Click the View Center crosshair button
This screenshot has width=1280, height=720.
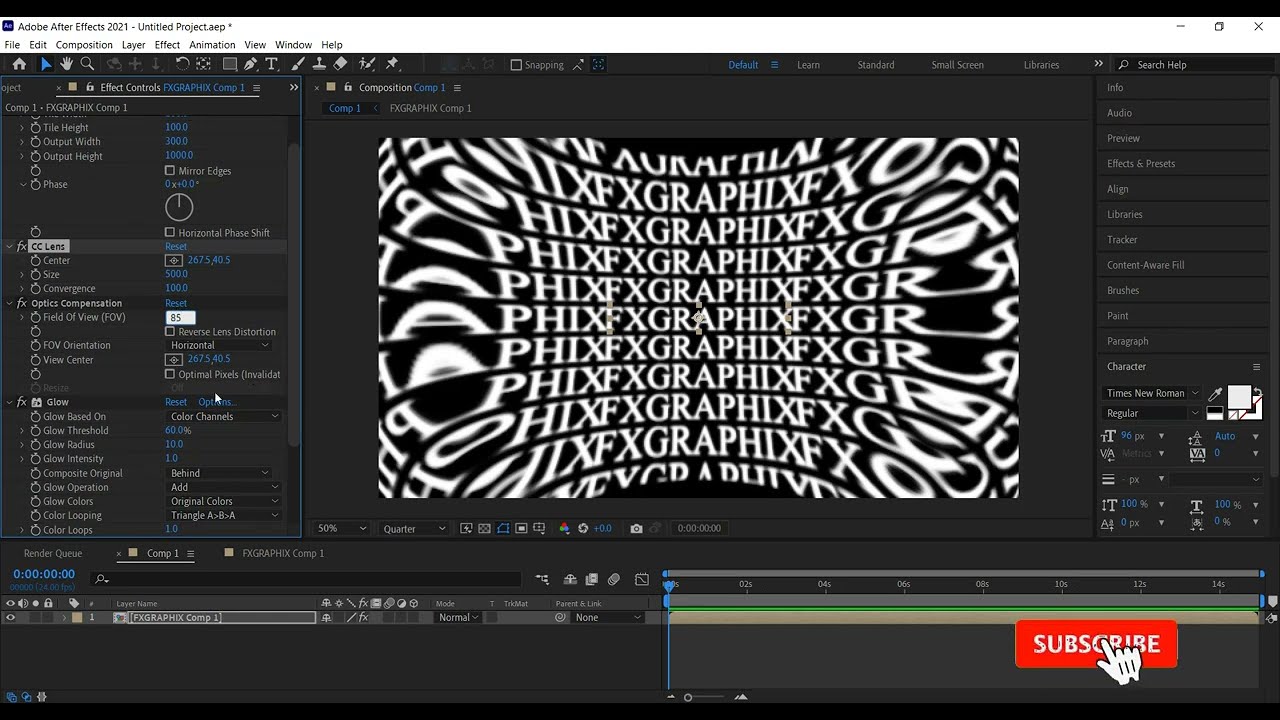[174, 359]
